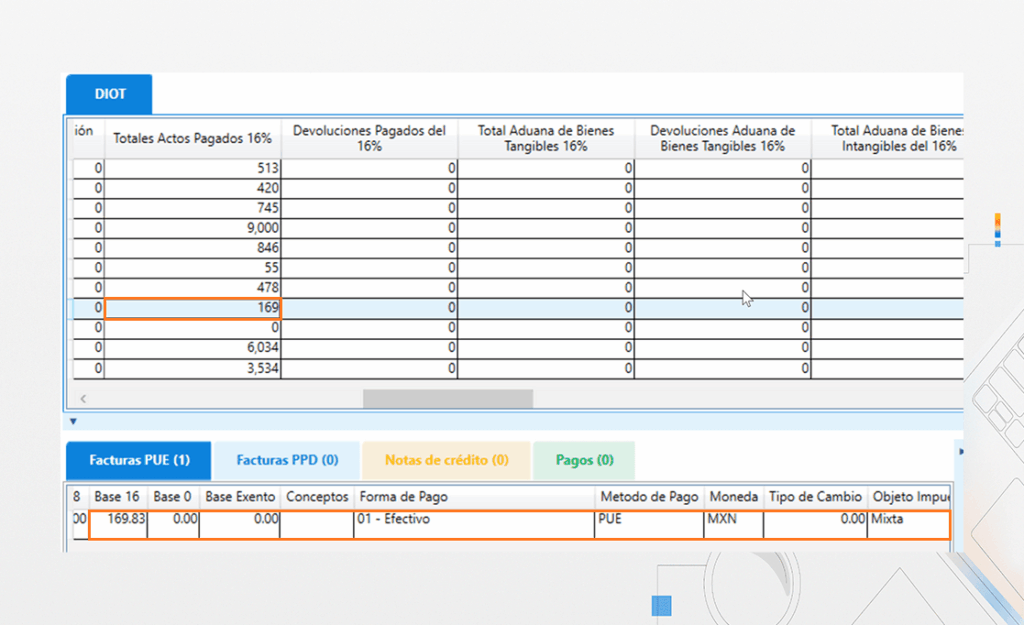Click the 01 - Efectivo cell

coord(473,519)
